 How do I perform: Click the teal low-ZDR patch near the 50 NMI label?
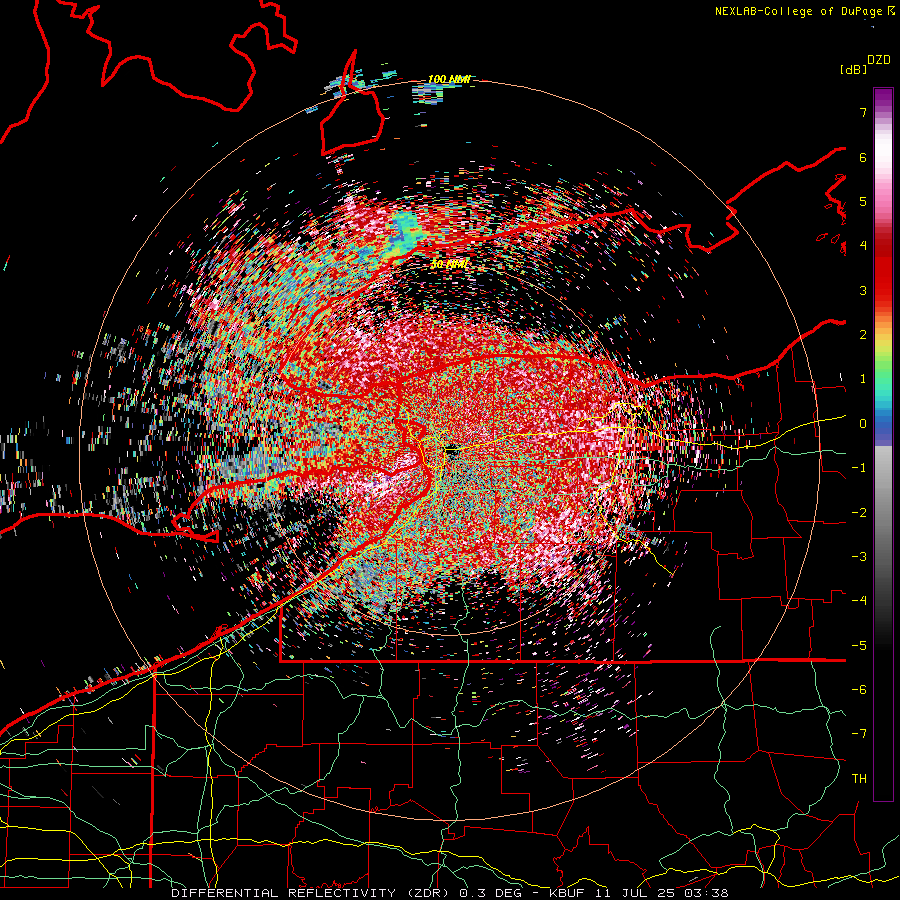(x=405, y=232)
